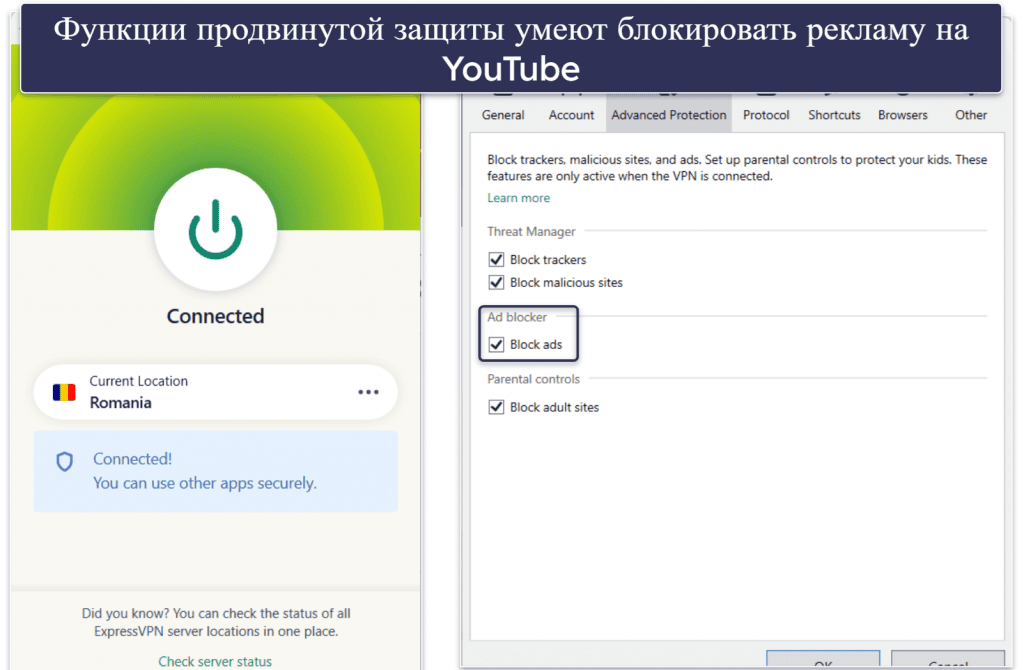Switch to the General tab
Viewport: 1024px width, 670px height.
coord(503,115)
